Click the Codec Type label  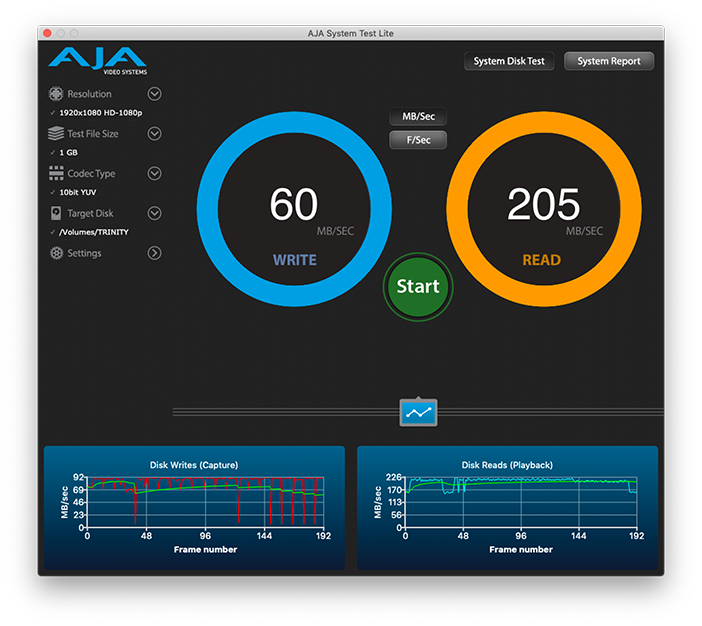click(91, 173)
